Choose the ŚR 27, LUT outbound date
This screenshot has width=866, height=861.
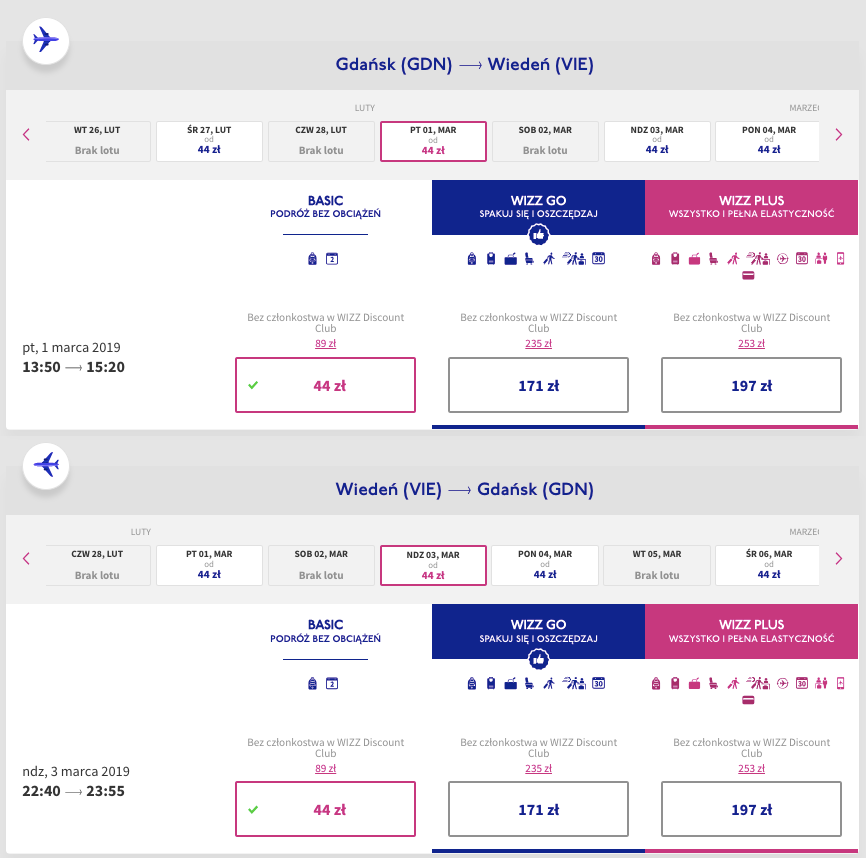click(x=209, y=141)
